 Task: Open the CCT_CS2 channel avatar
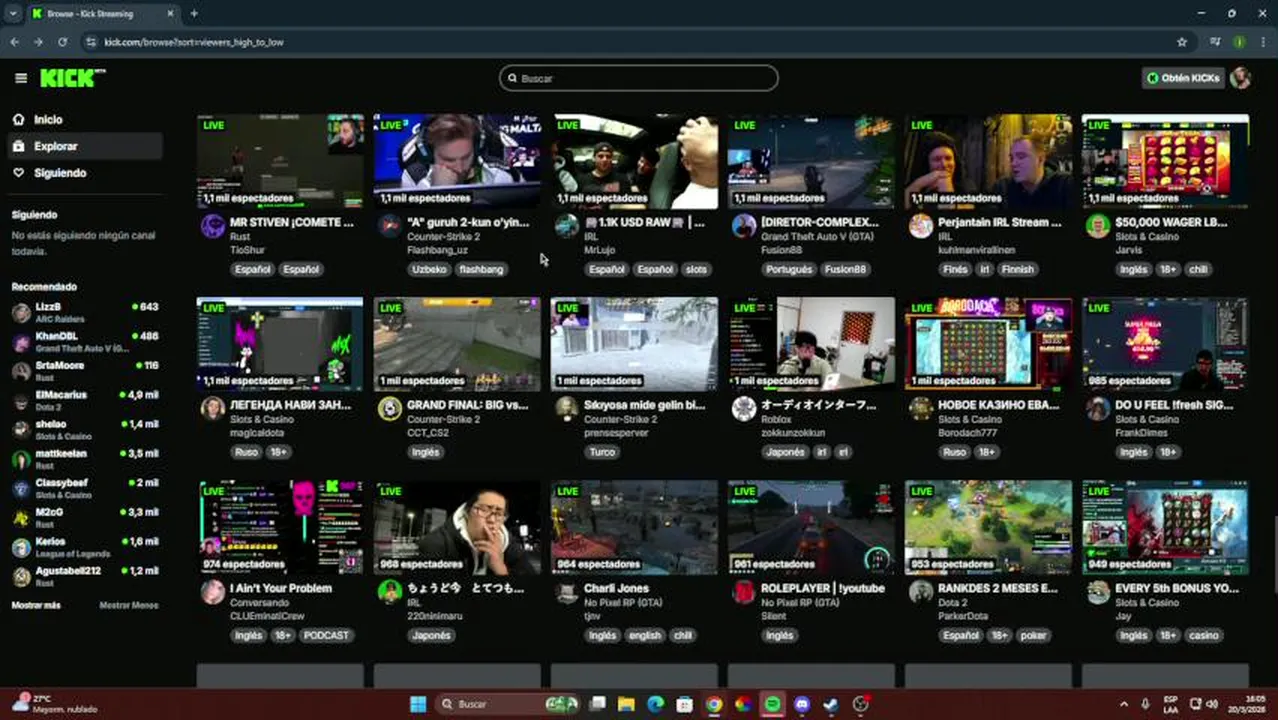click(390, 409)
